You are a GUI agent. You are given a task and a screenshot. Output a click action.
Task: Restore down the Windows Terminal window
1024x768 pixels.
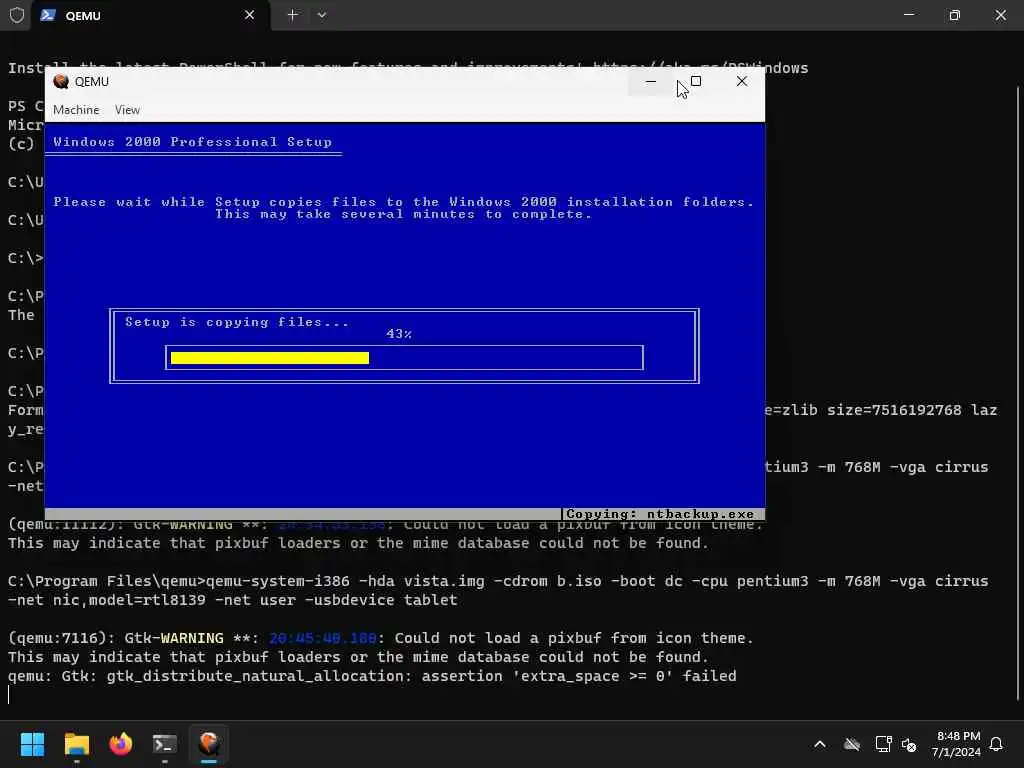955,15
